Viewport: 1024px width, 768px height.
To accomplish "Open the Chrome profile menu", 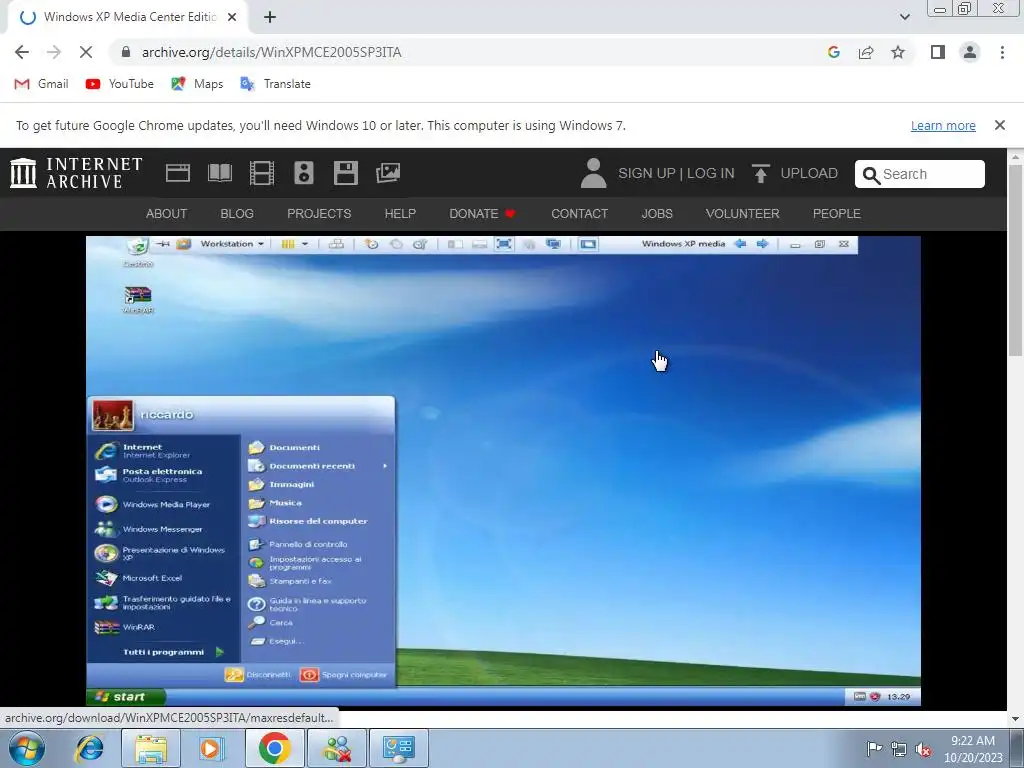I will pos(970,52).
